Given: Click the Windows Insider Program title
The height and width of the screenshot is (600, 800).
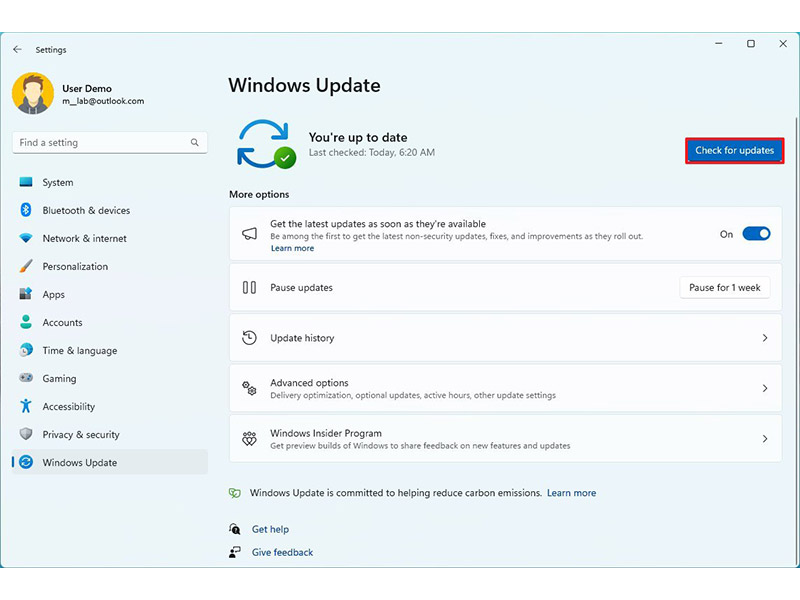Looking at the screenshot, I should (326, 433).
